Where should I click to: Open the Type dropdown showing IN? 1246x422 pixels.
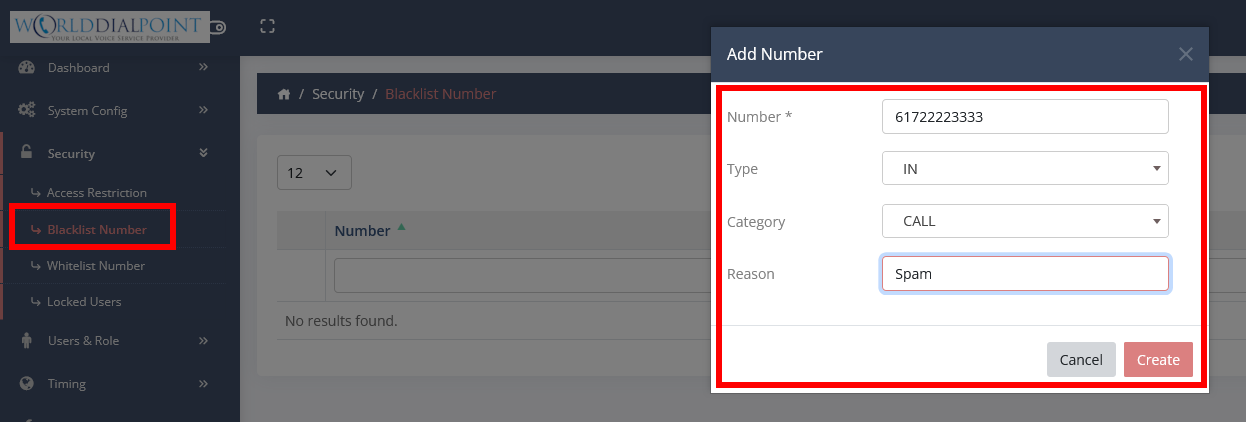pyautogui.click(x=1025, y=168)
